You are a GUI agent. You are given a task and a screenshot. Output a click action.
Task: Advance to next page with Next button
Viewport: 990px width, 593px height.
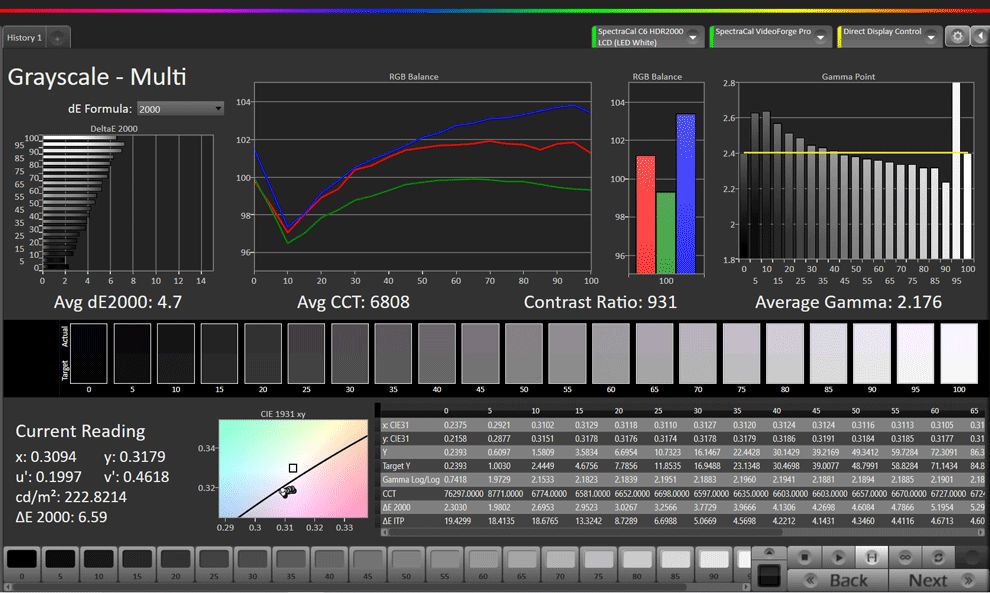938,580
